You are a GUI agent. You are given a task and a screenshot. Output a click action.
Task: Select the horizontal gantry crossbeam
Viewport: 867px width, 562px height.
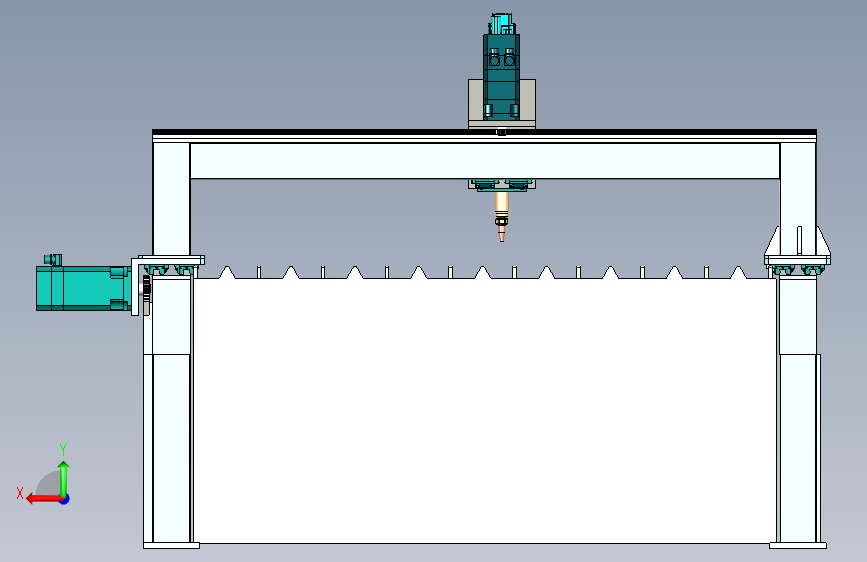pyautogui.click(x=485, y=161)
